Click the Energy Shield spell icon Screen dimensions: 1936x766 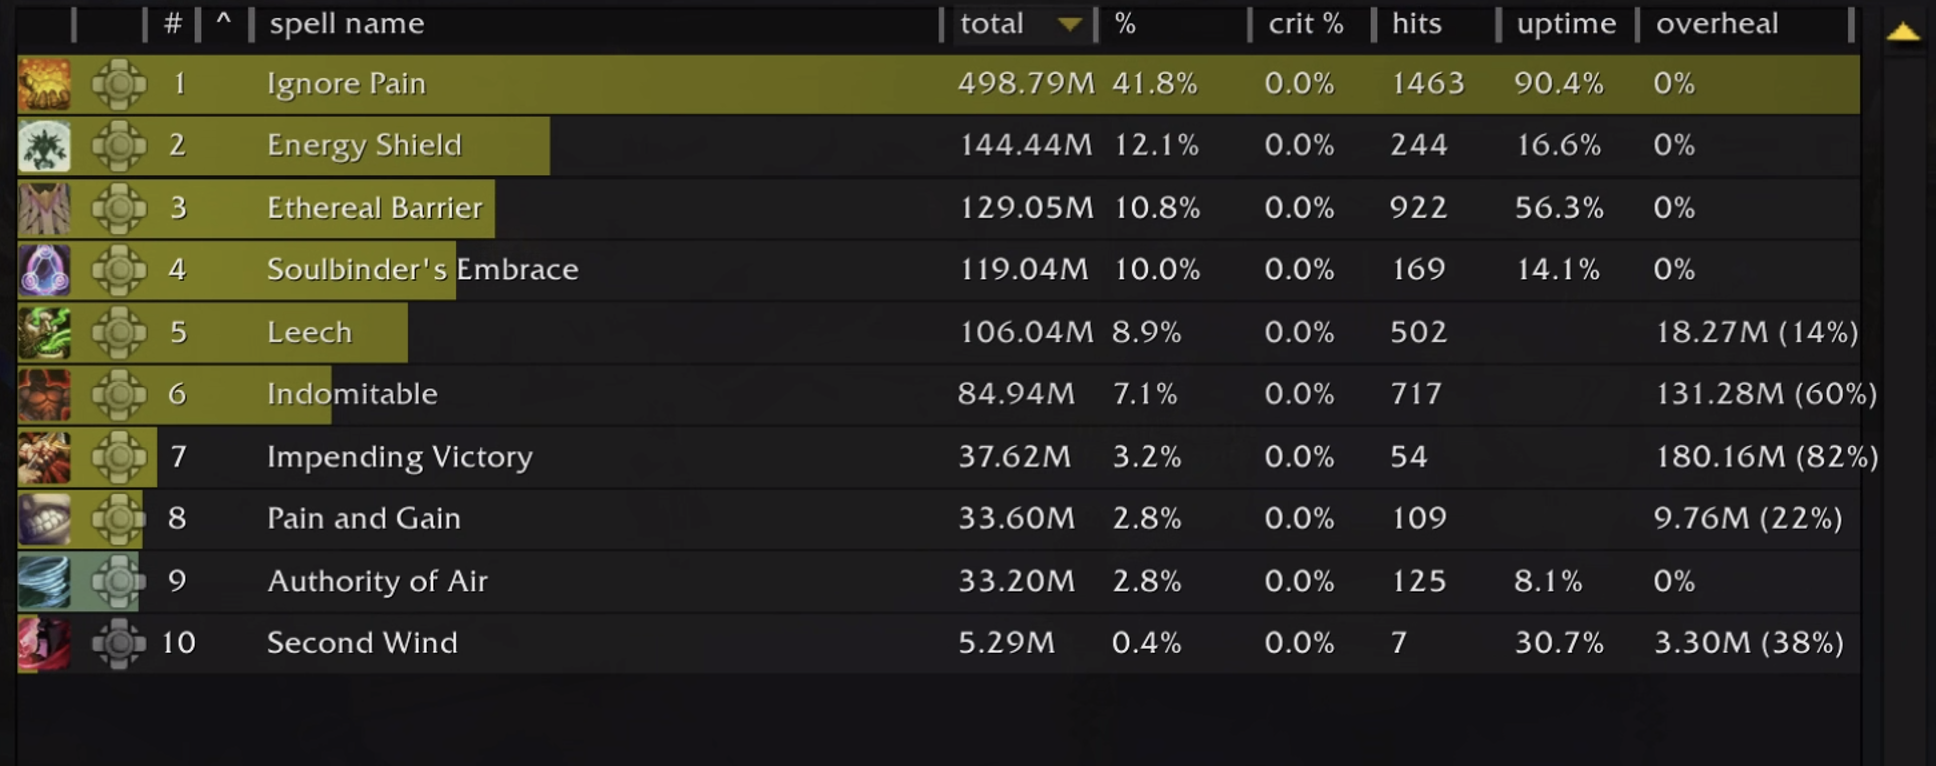pyautogui.click(x=44, y=146)
